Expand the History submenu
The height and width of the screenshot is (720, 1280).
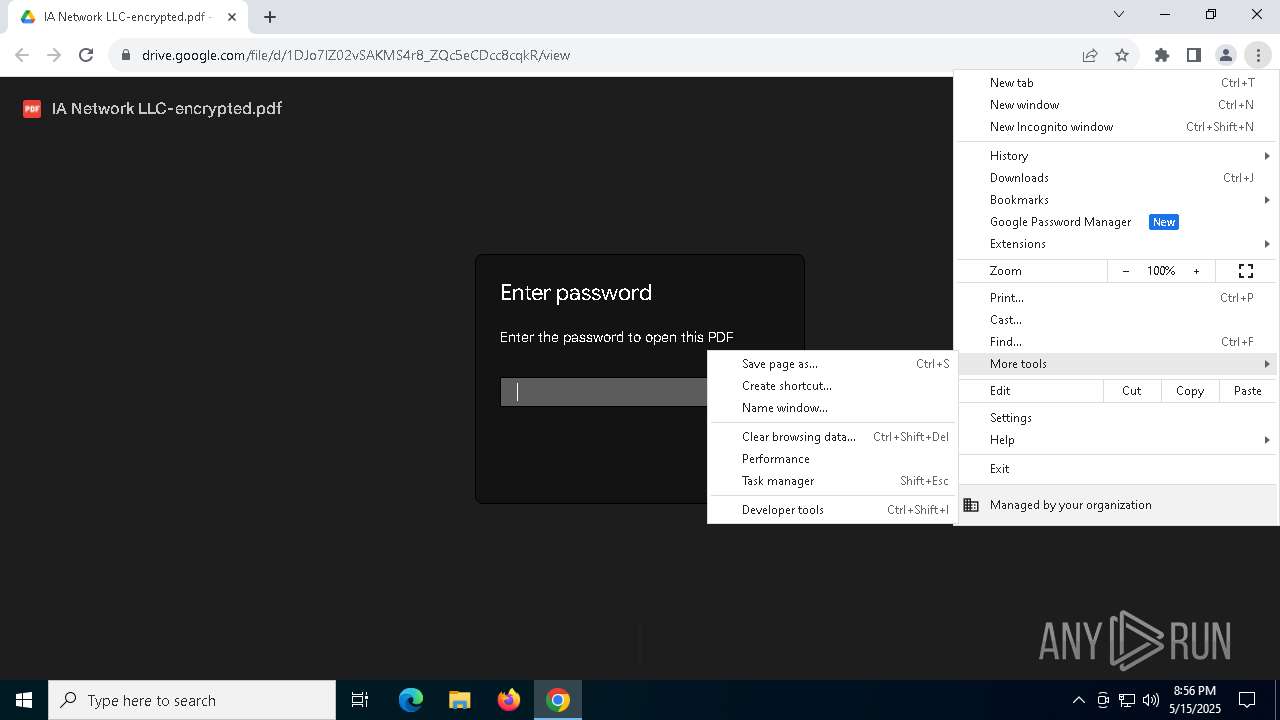[1116, 156]
